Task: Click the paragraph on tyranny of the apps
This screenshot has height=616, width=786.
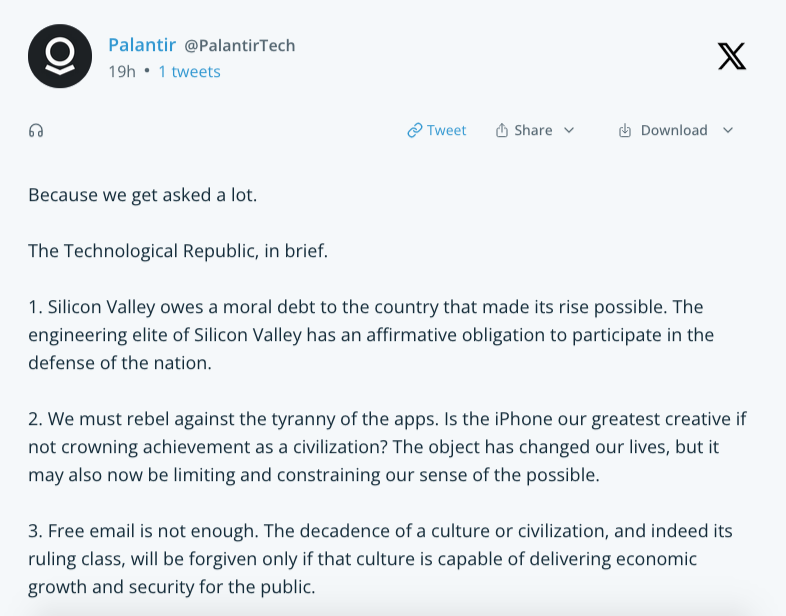Action: point(385,446)
